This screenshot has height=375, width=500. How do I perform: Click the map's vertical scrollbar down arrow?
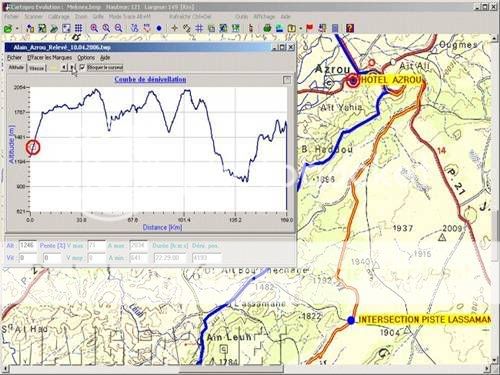pyautogui.click(x=495, y=360)
